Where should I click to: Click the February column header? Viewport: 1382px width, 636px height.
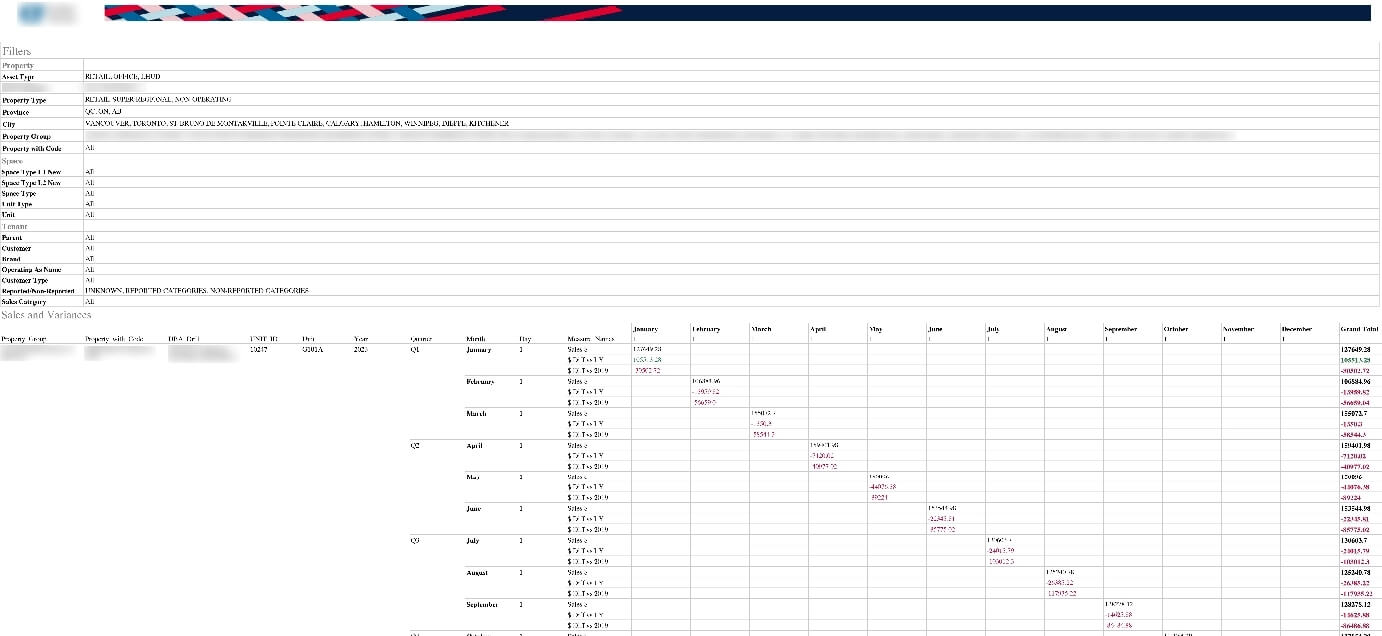[x=706, y=329]
